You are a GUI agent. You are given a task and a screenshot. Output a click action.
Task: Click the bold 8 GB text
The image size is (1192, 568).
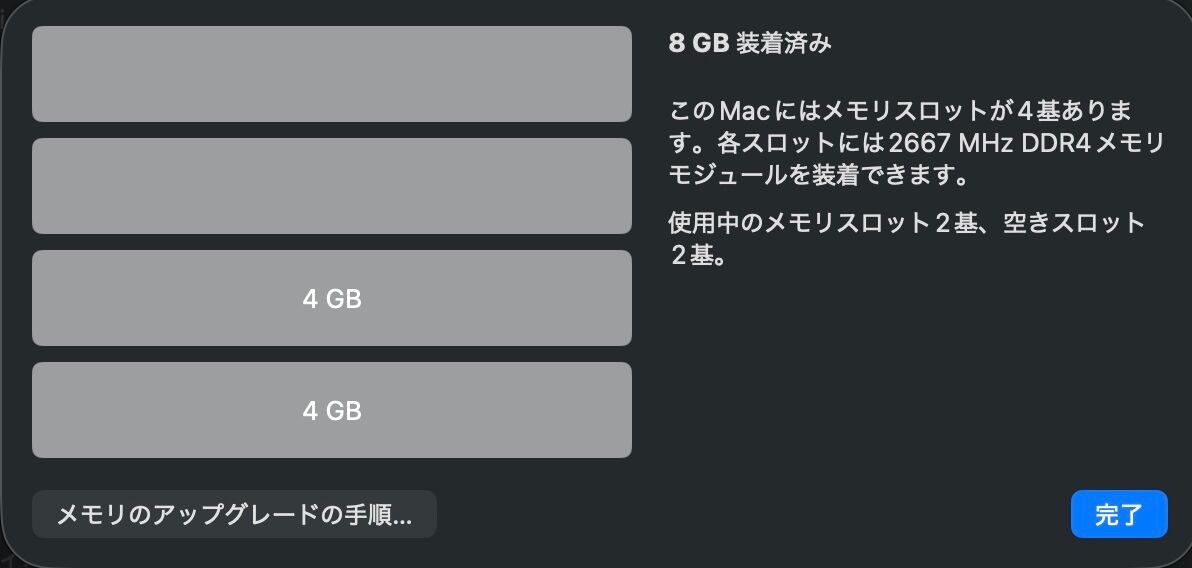click(698, 43)
